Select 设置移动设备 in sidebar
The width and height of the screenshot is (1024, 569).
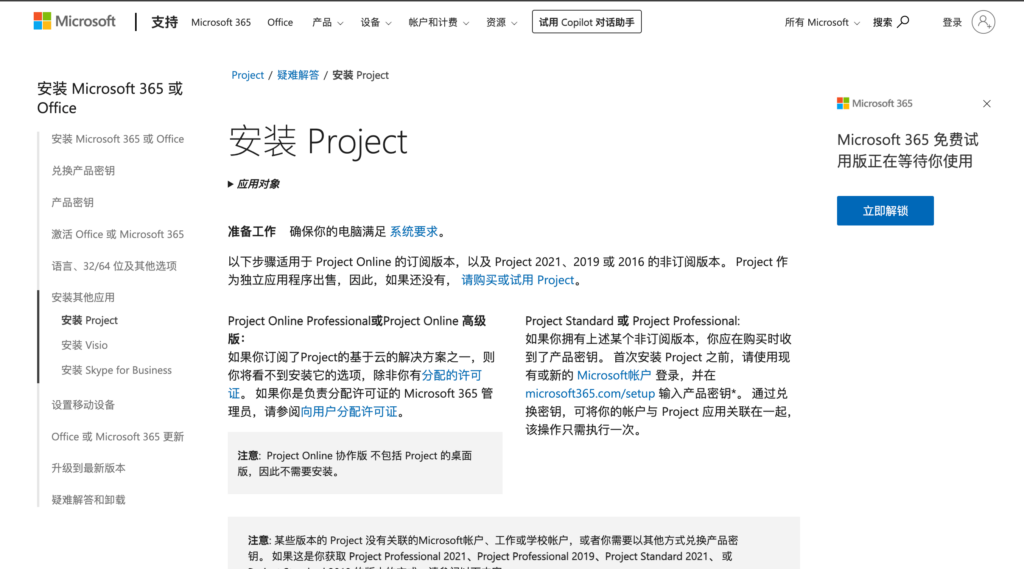pos(83,405)
